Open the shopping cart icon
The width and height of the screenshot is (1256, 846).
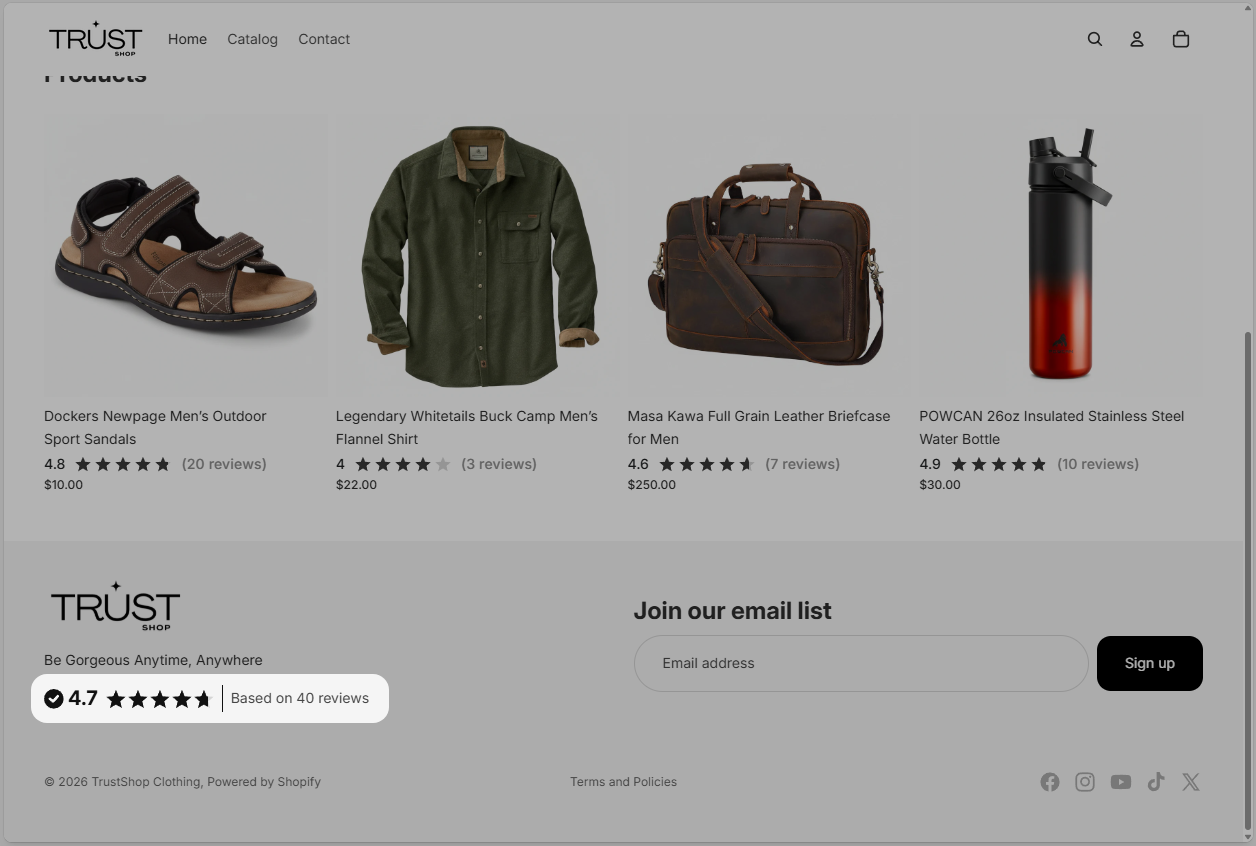[1181, 39]
